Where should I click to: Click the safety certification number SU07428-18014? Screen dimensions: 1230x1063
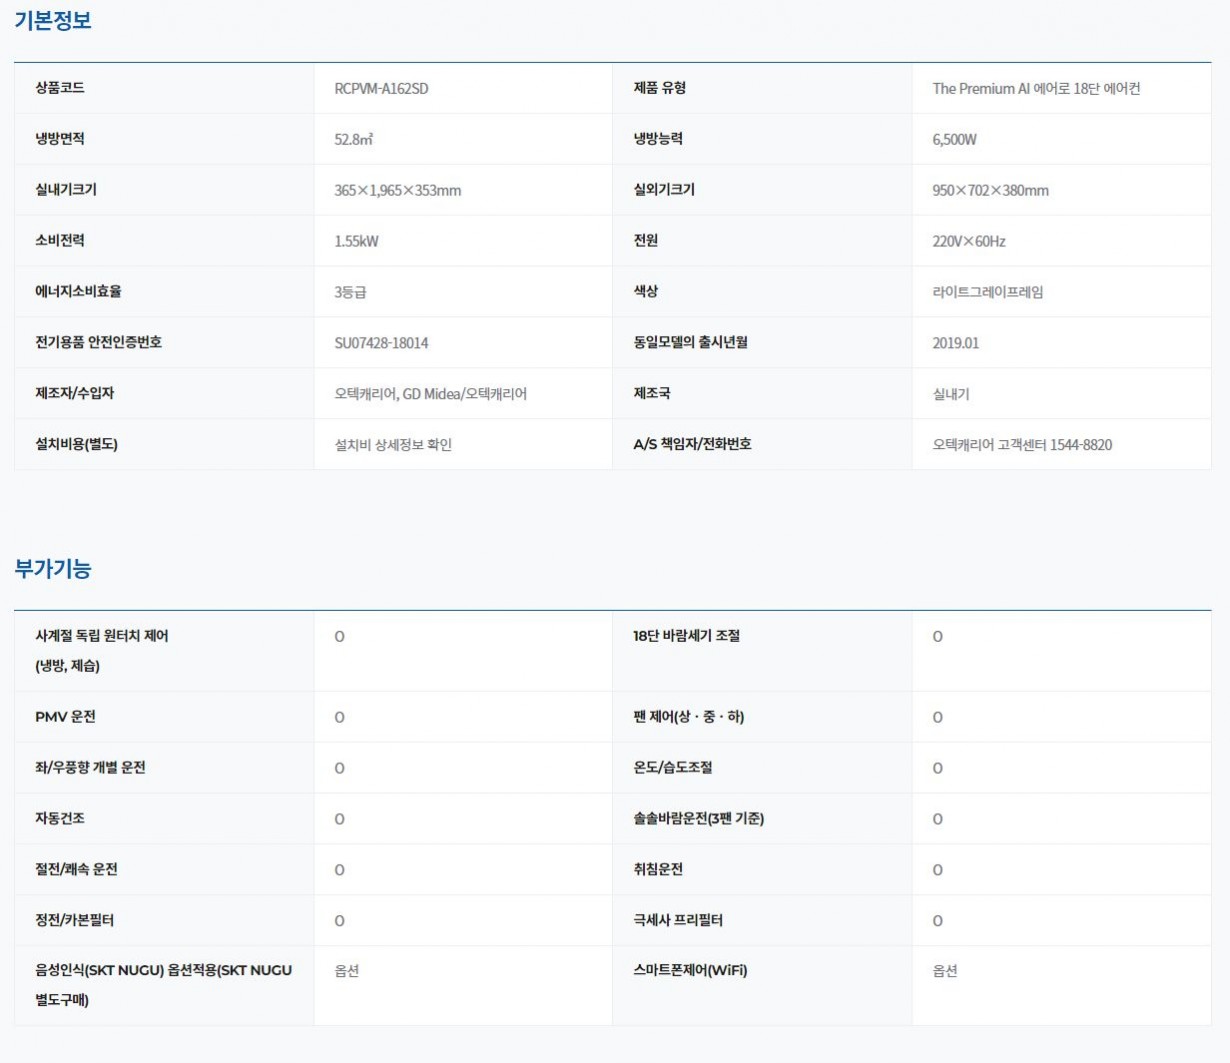381,343
